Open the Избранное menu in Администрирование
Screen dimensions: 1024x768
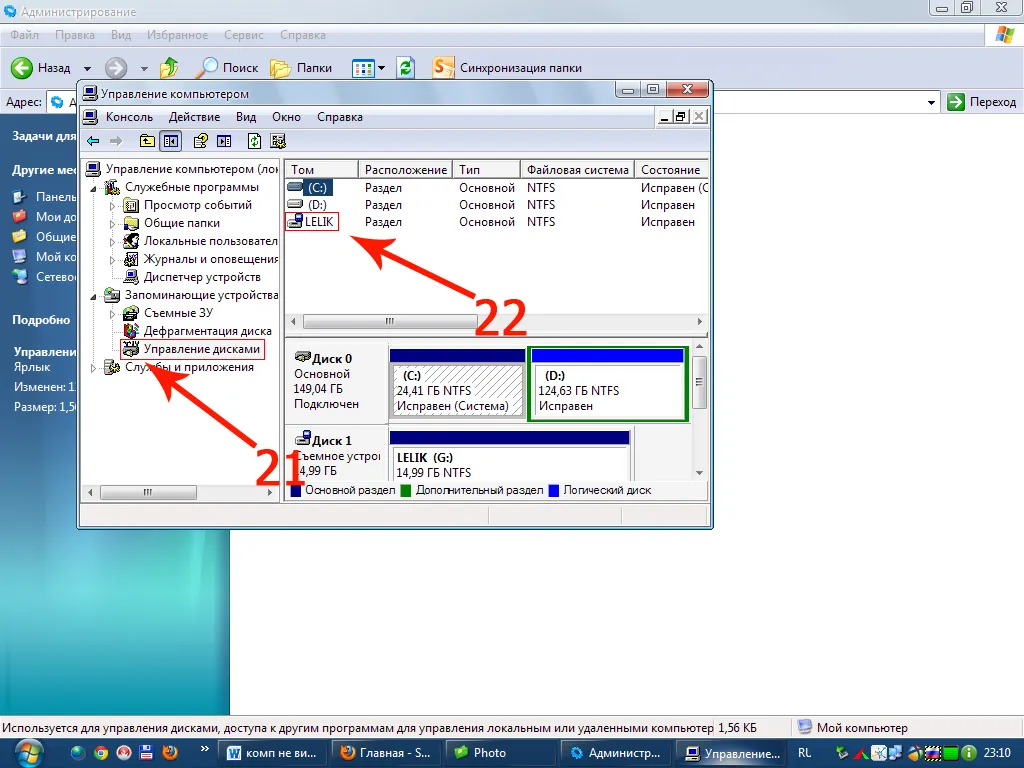click(x=177, y=35)
